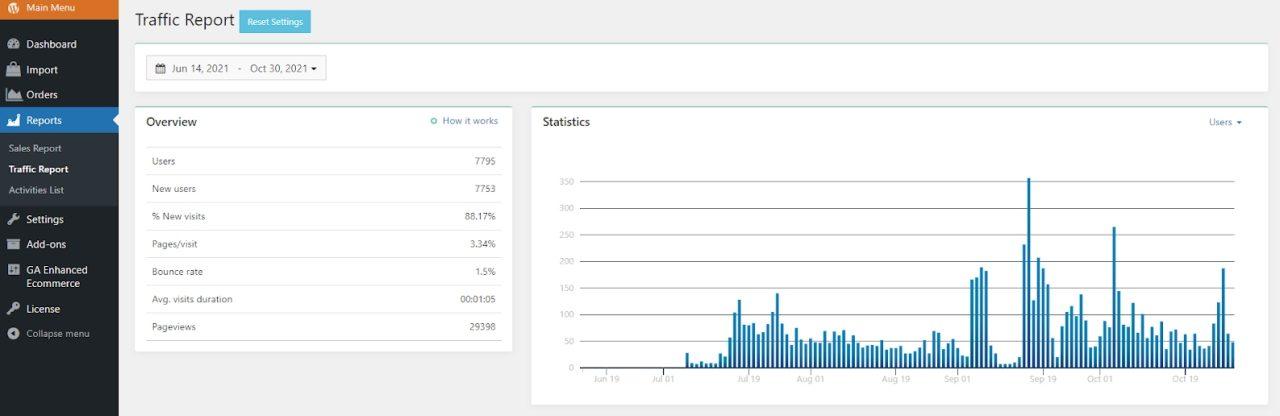Open the date range dropdown
1280x416 pixels.
(x=236, y=68)
